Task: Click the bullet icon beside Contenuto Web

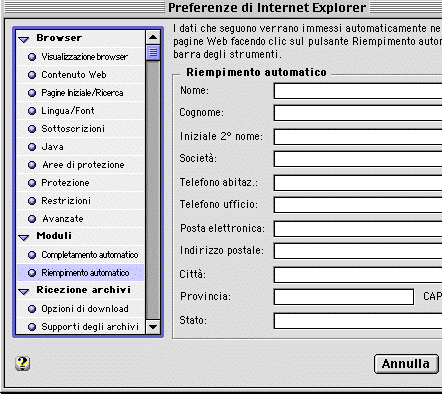Action: pos(32,75)
